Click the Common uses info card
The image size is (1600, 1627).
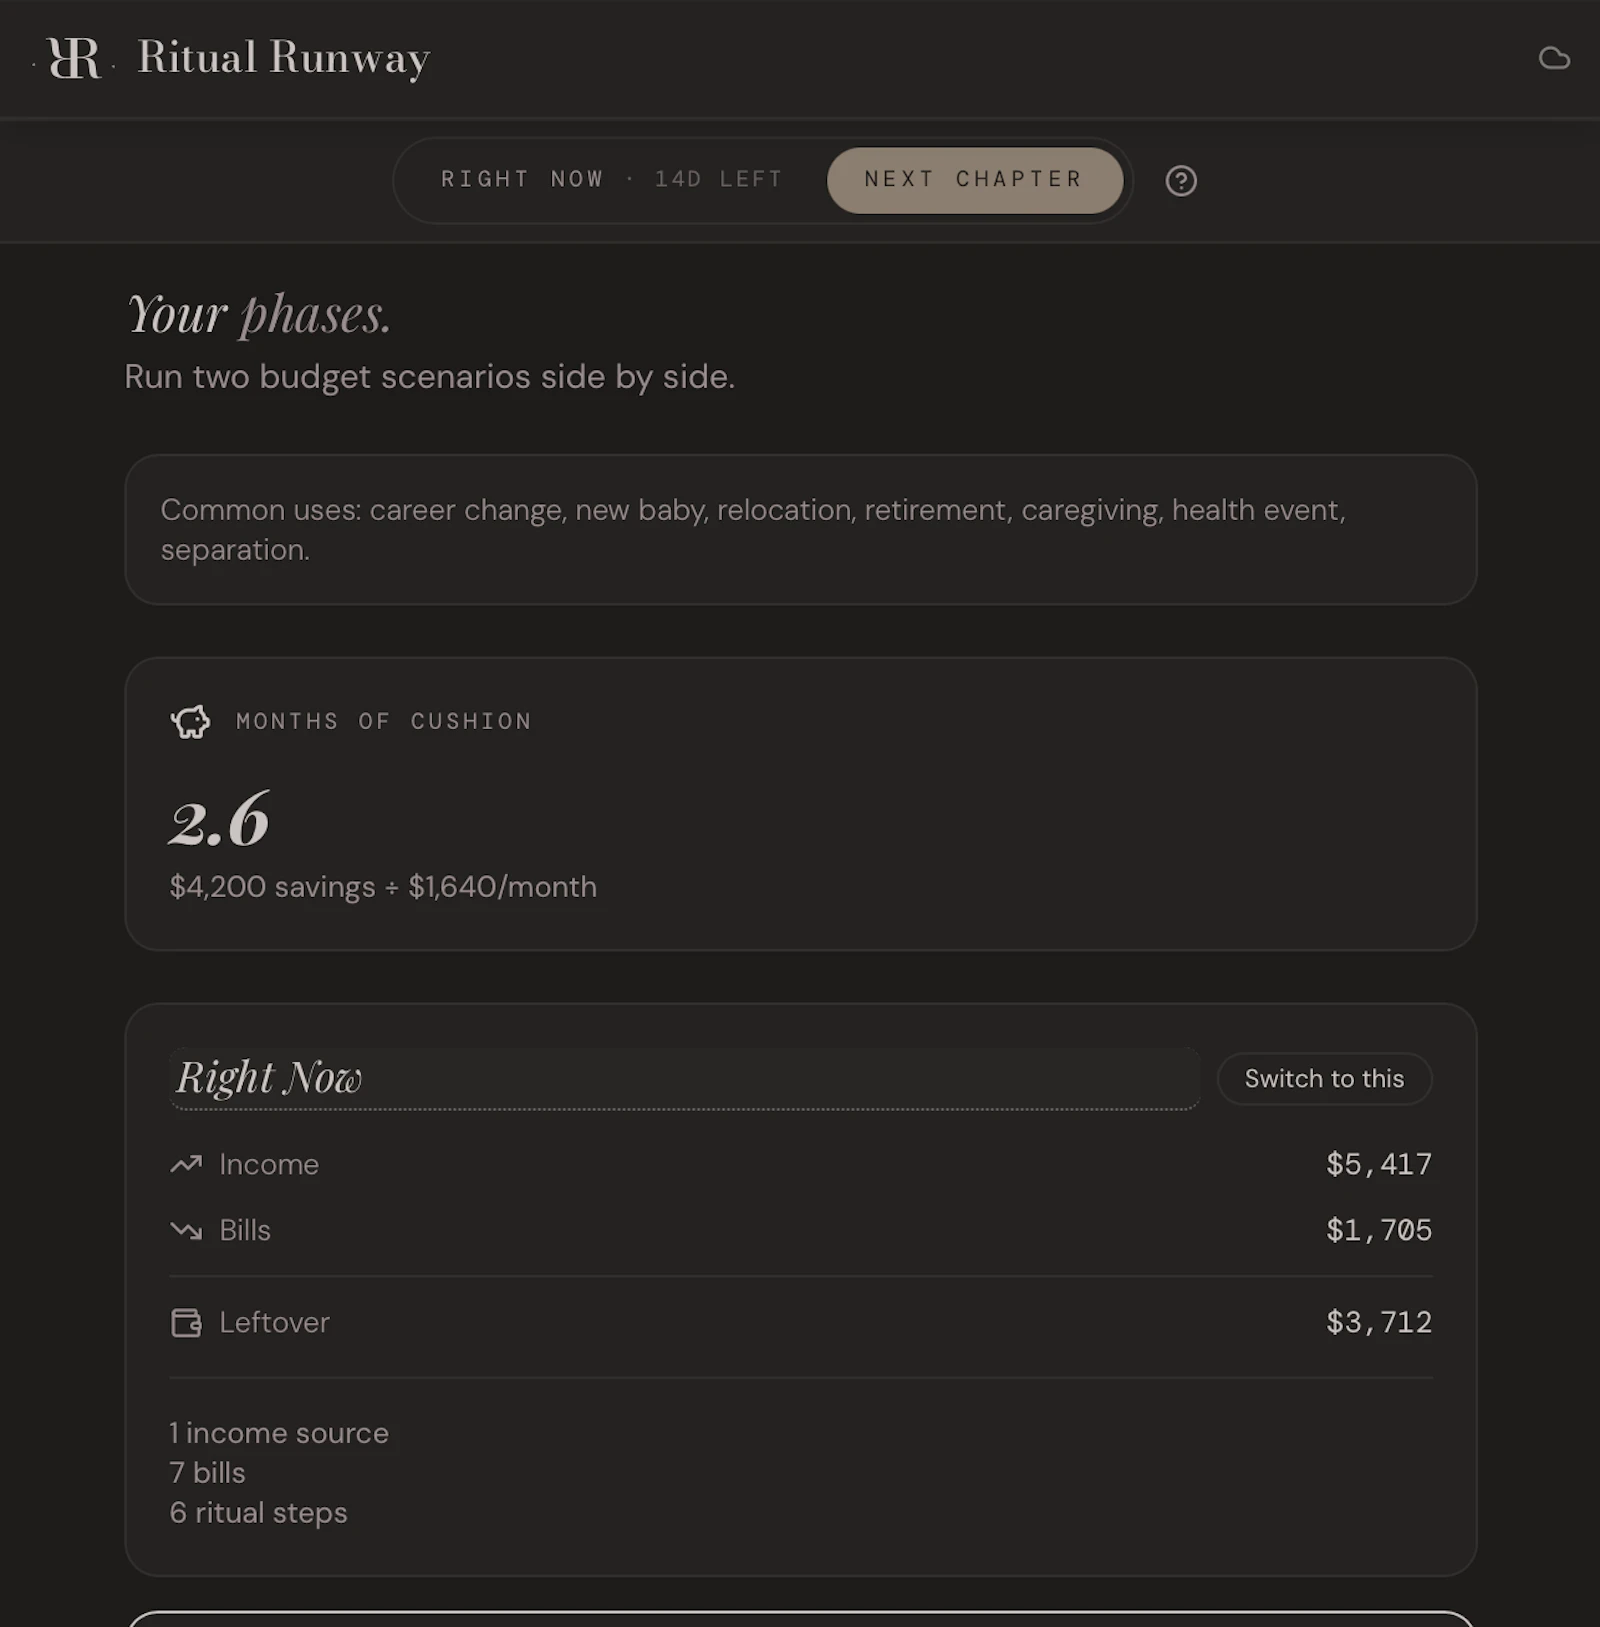[800, 529]
